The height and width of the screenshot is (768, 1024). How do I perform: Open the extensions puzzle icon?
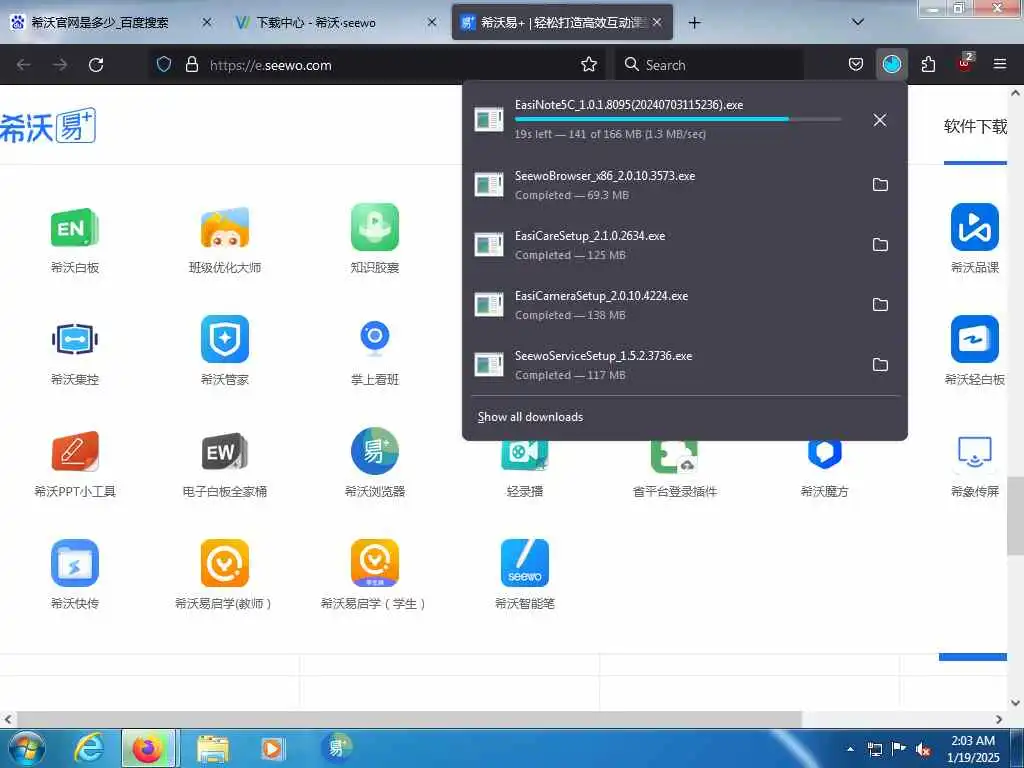tap(928, 64)
